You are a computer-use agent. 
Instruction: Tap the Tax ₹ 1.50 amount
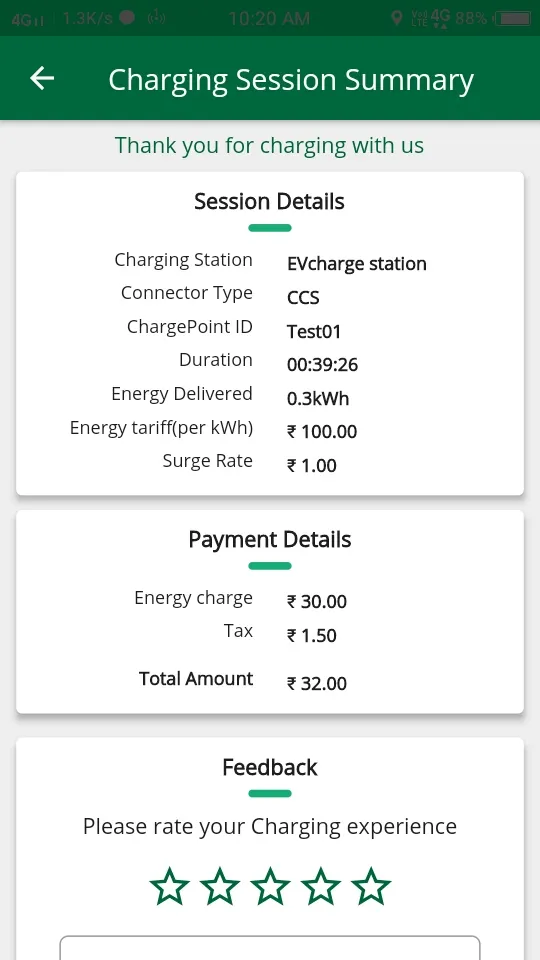click(x=312, y=636)
